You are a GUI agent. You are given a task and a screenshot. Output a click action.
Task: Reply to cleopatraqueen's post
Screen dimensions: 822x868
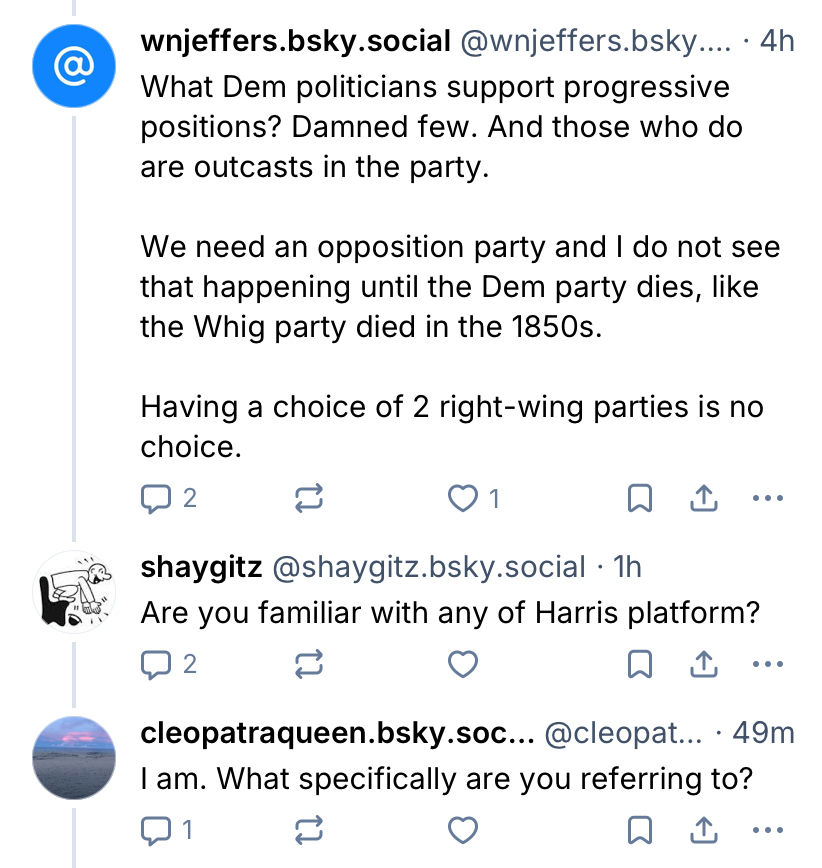(157, 829)
